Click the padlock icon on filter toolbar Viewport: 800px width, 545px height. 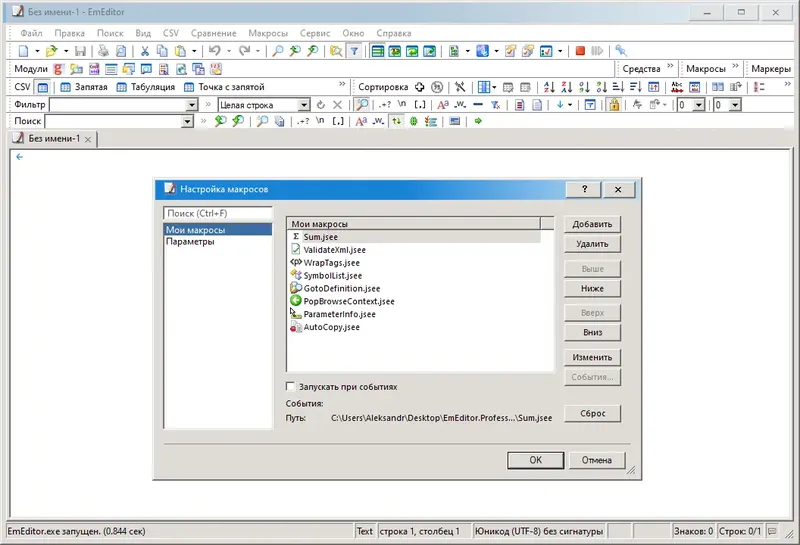[614, 105]
